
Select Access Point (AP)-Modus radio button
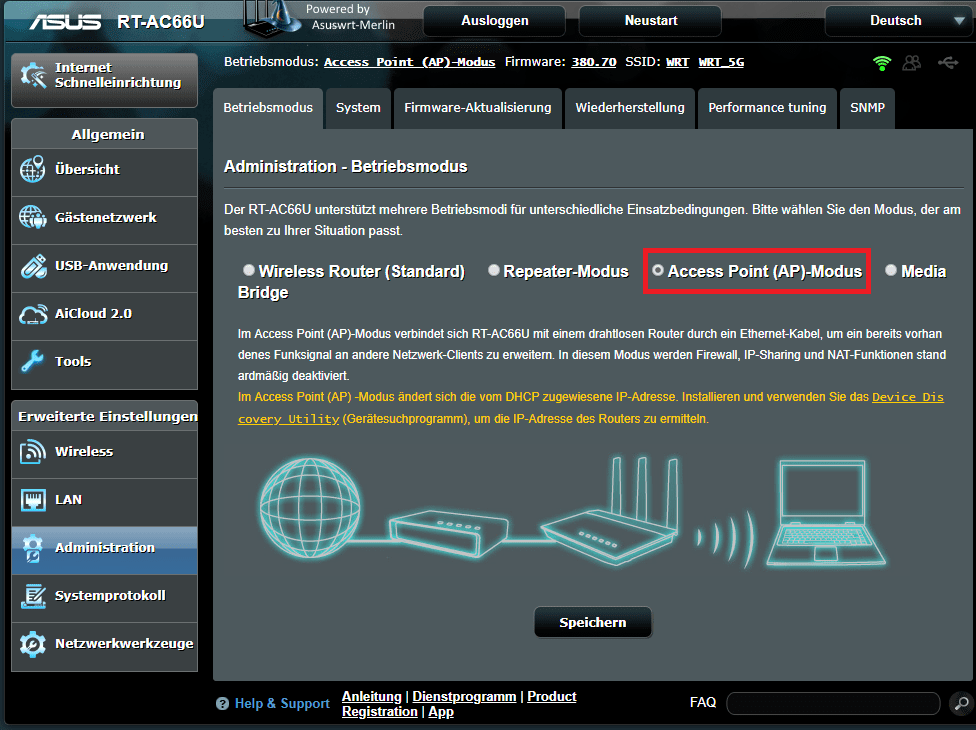coord(658,269)
